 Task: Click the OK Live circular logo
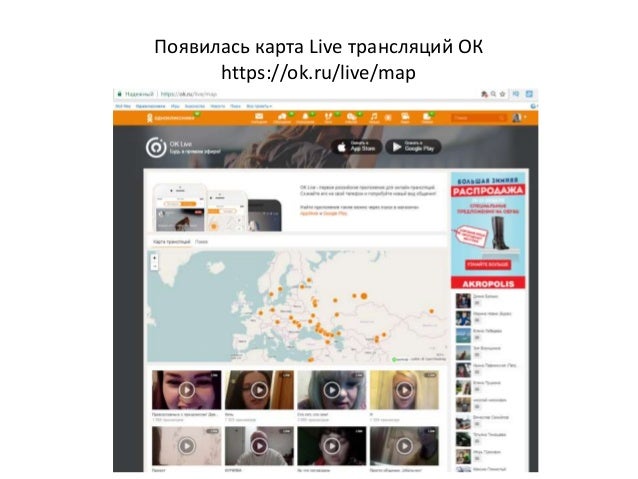pyautogui.click(x=156, y=147)
